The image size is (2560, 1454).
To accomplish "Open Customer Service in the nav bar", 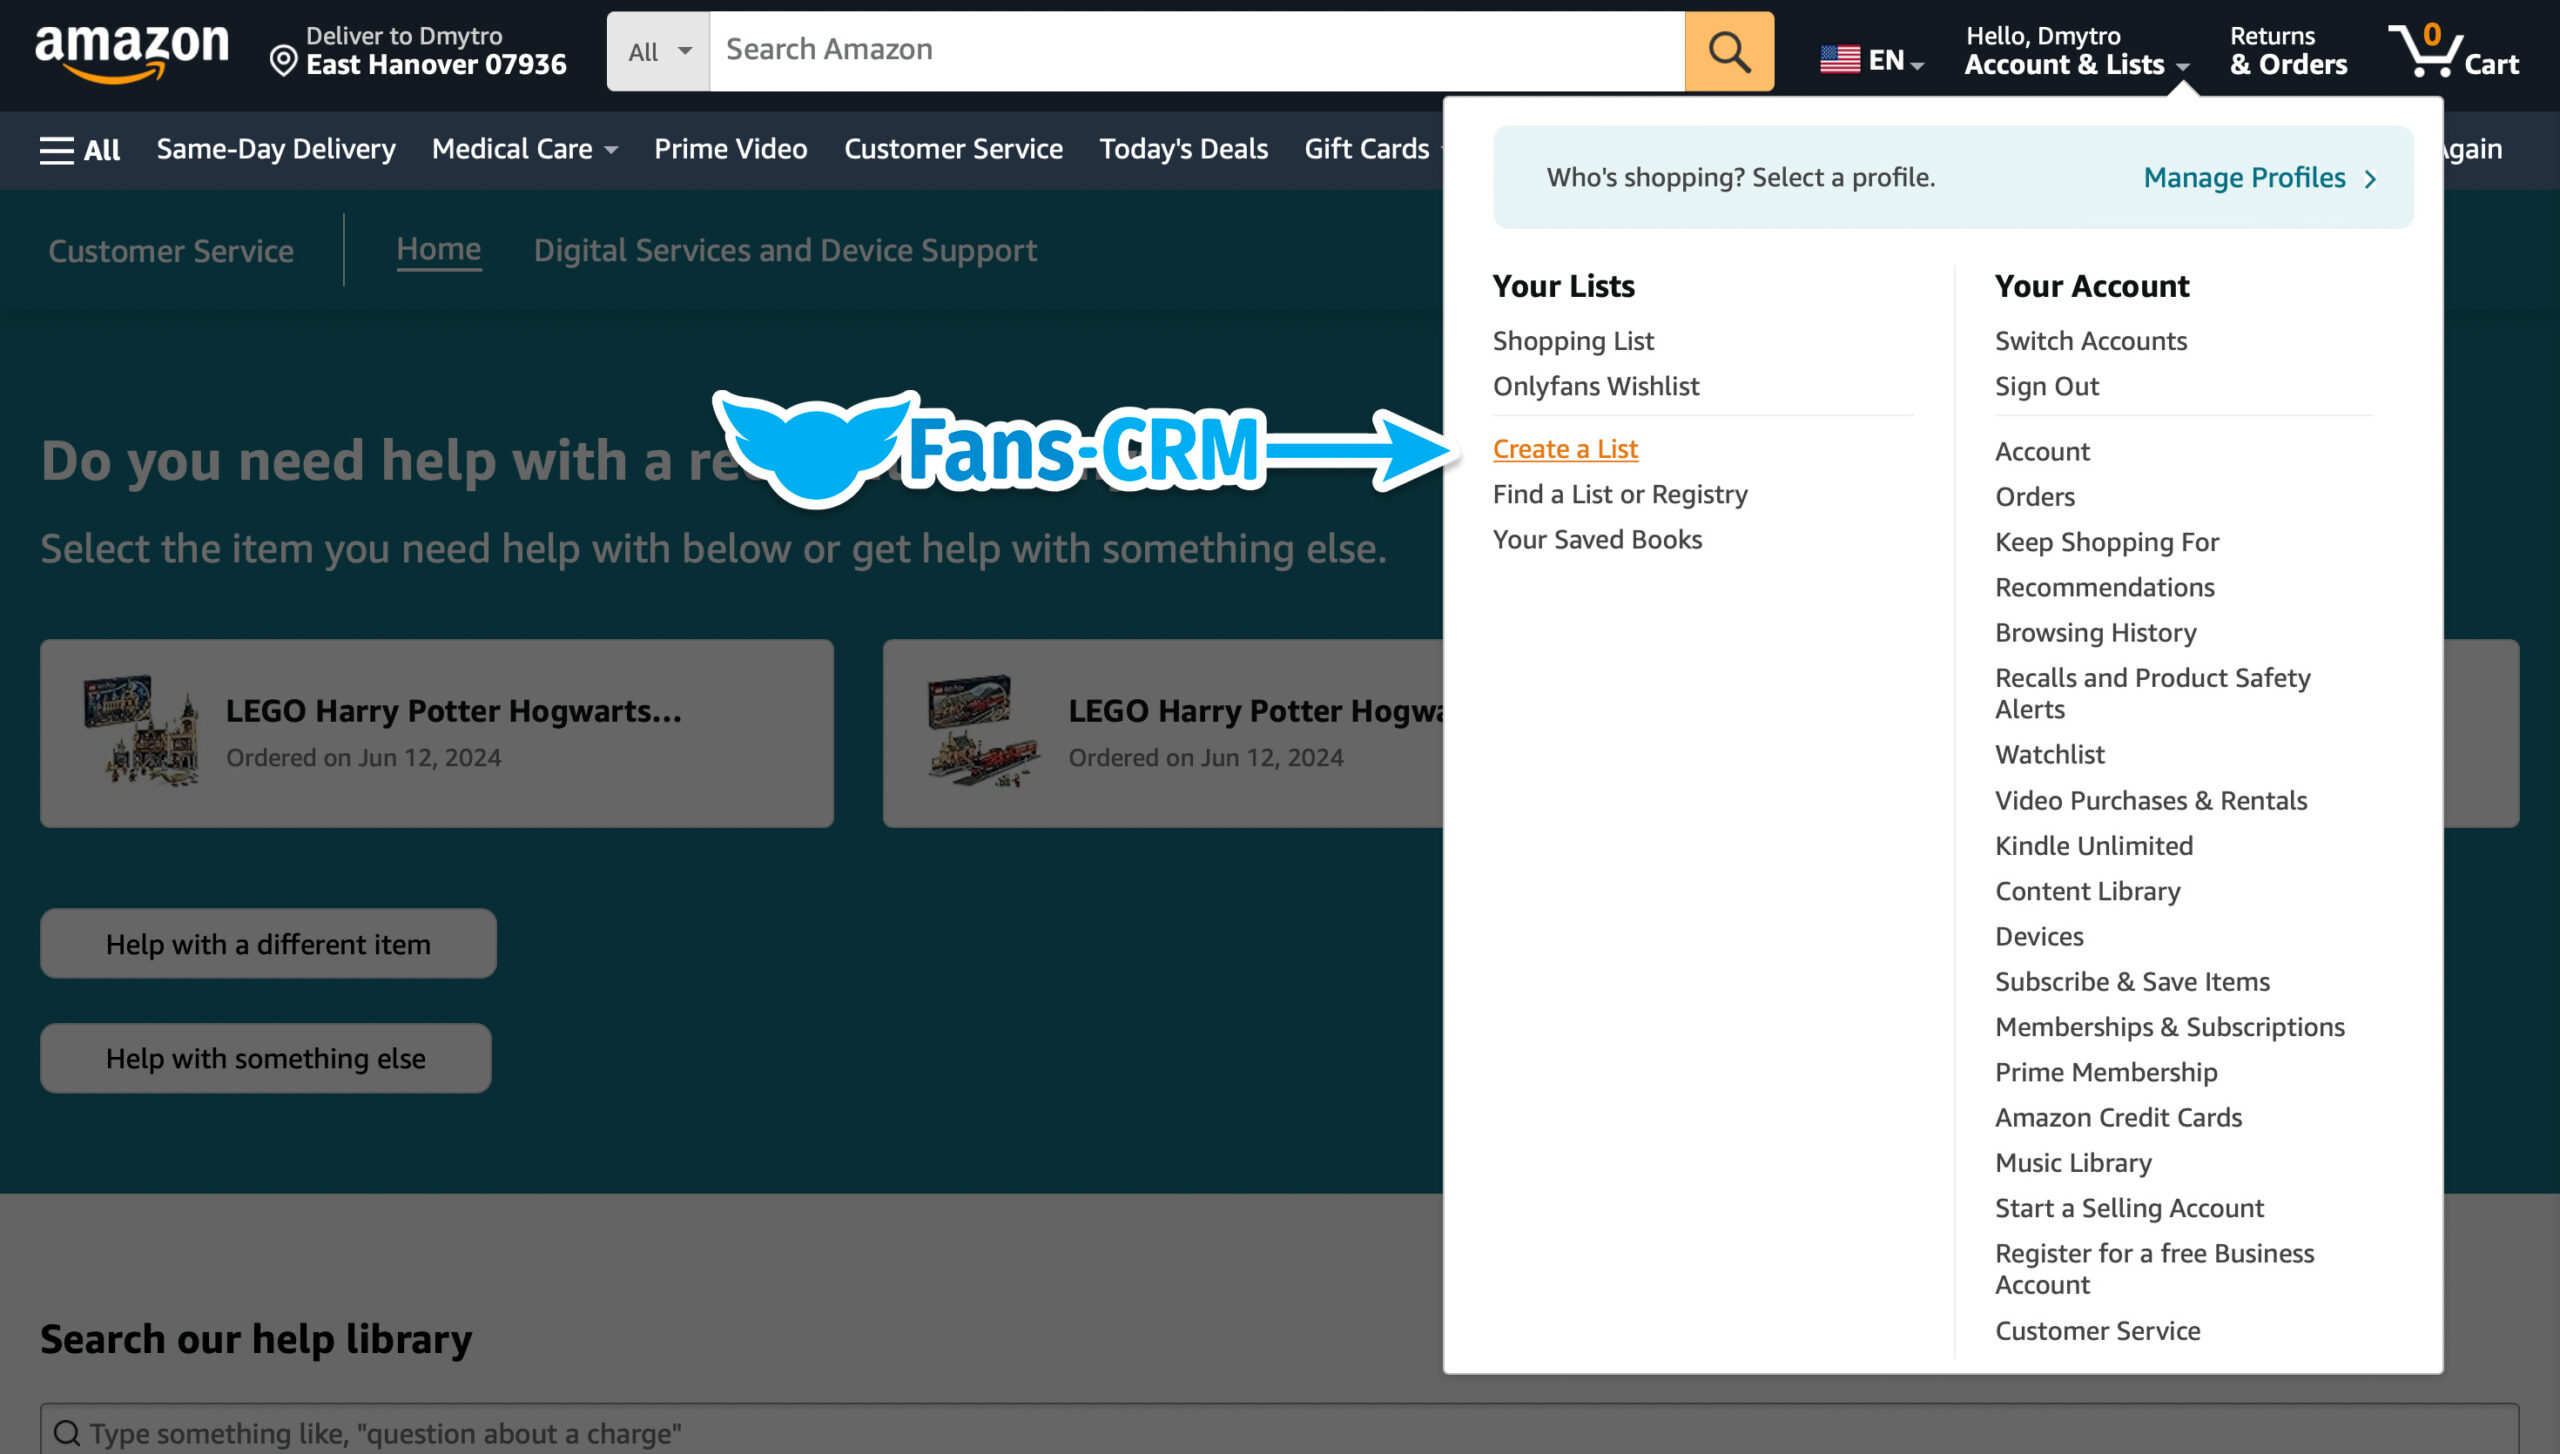I will [953, 149].
